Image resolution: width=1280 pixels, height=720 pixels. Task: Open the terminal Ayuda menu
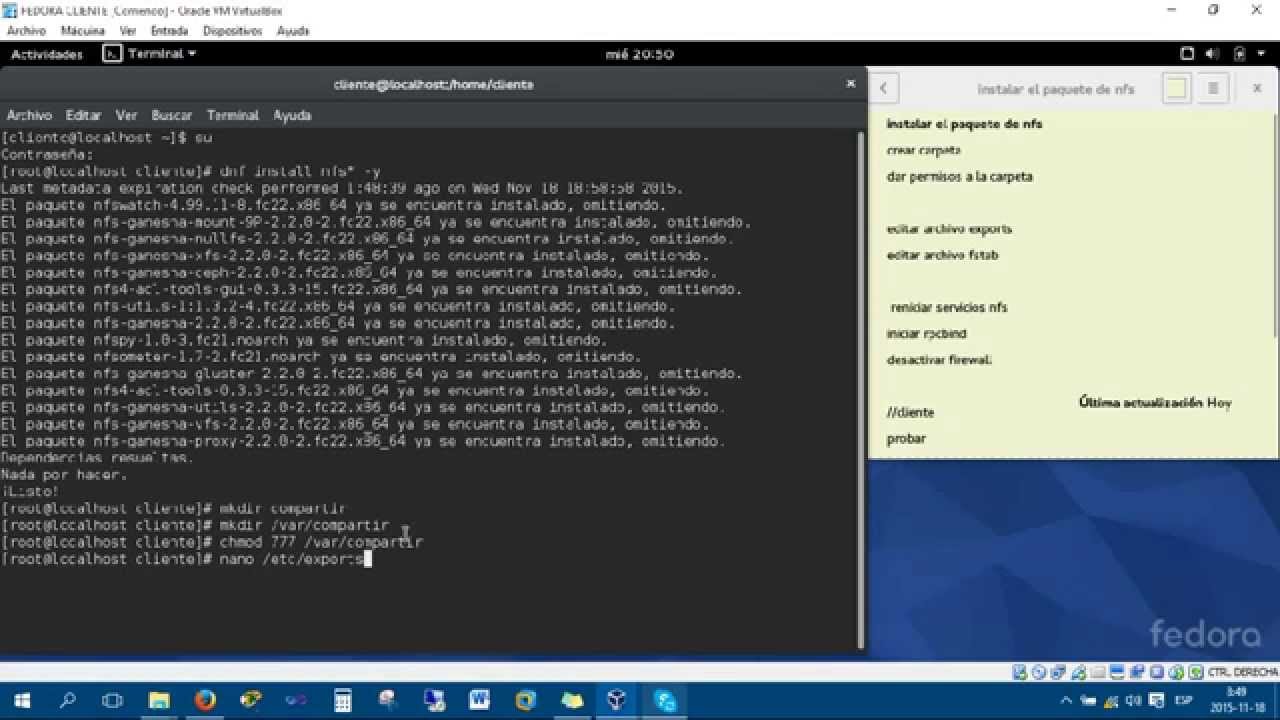click(x=292, y=115)
